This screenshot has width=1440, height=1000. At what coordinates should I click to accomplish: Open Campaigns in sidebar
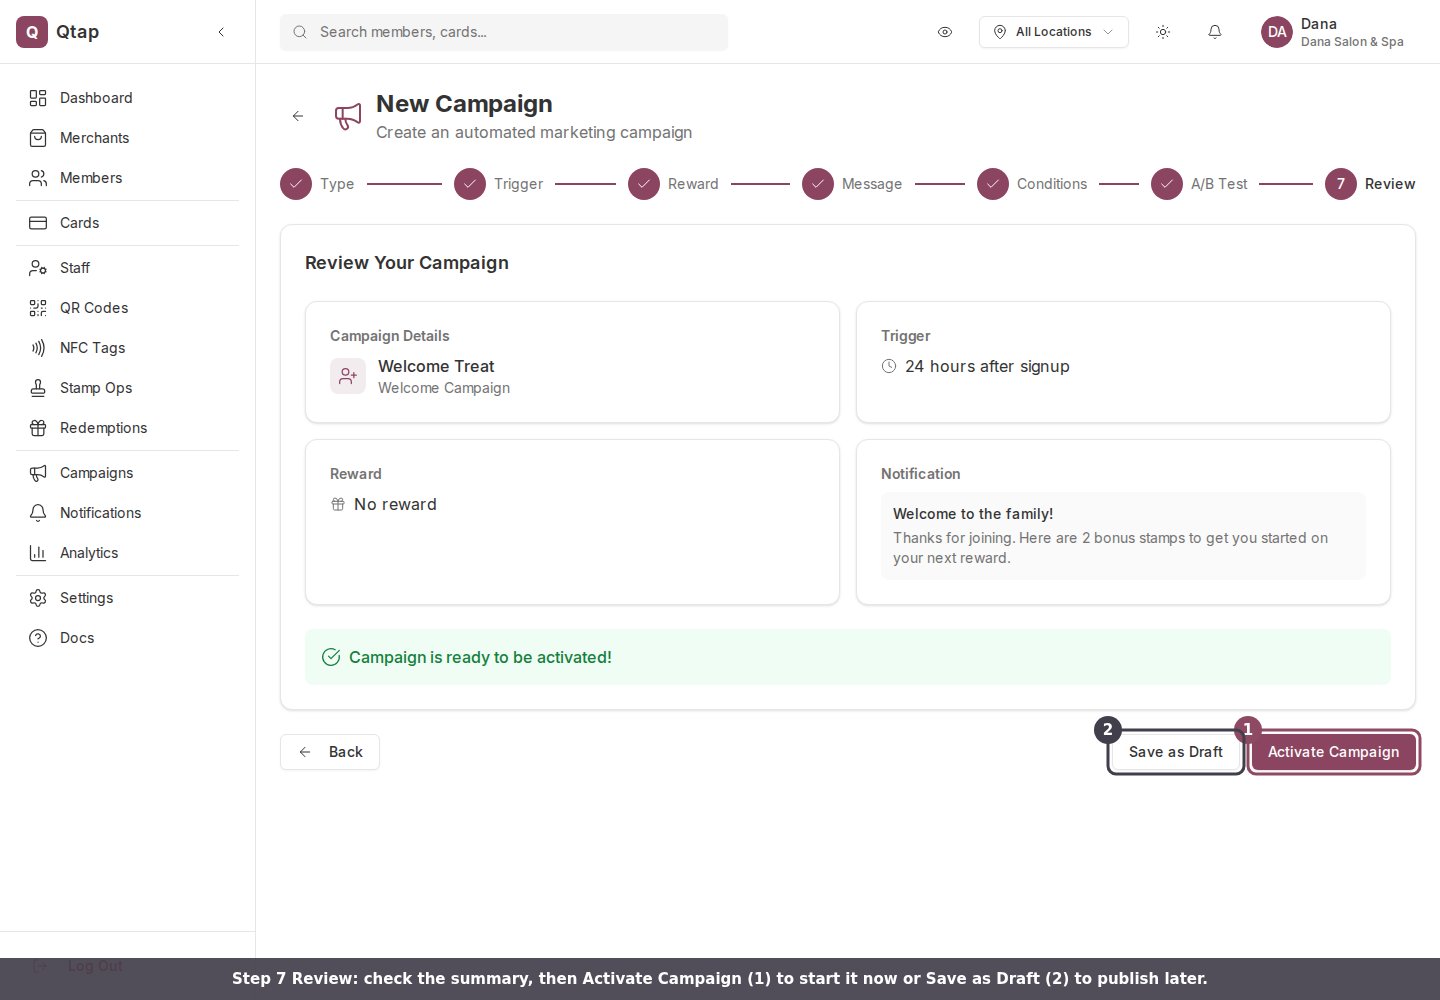127,473
